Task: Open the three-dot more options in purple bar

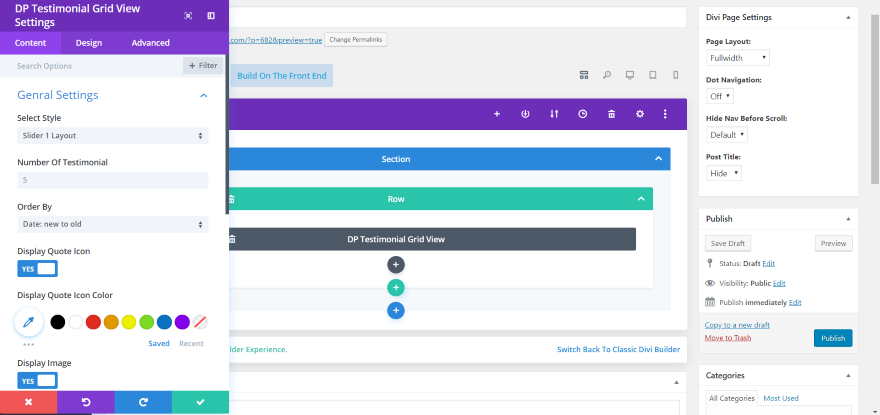Action: 665,114
